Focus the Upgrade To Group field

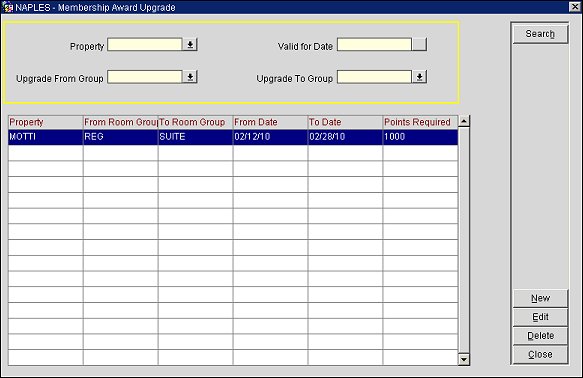[x=374, y=77]
